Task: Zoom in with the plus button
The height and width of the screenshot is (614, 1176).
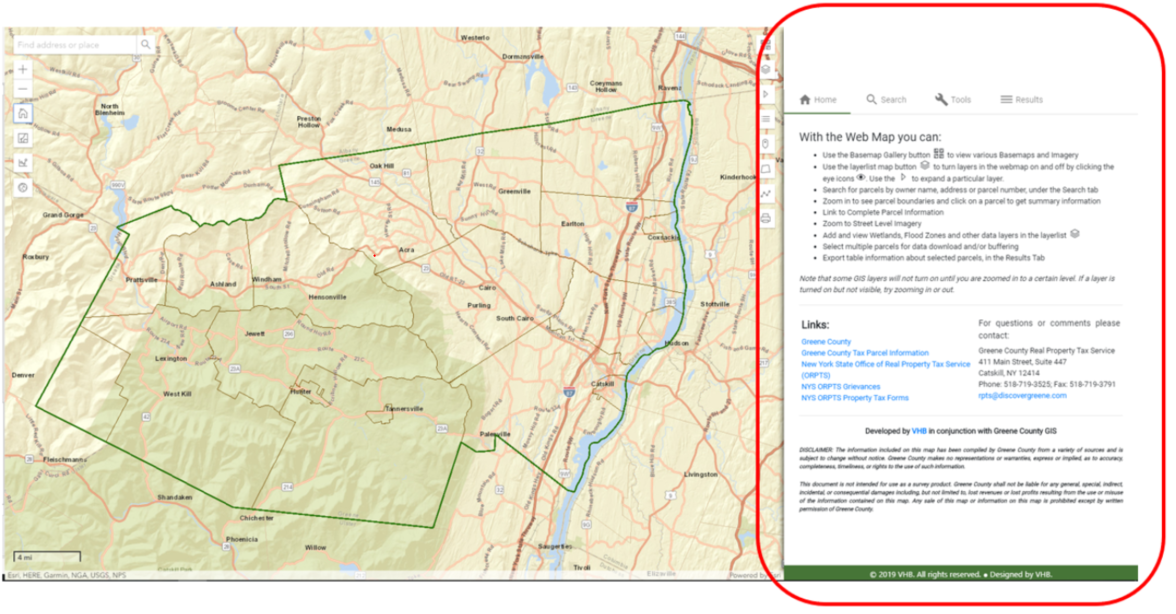Action: pyautogui.click(x=23, y=70)
